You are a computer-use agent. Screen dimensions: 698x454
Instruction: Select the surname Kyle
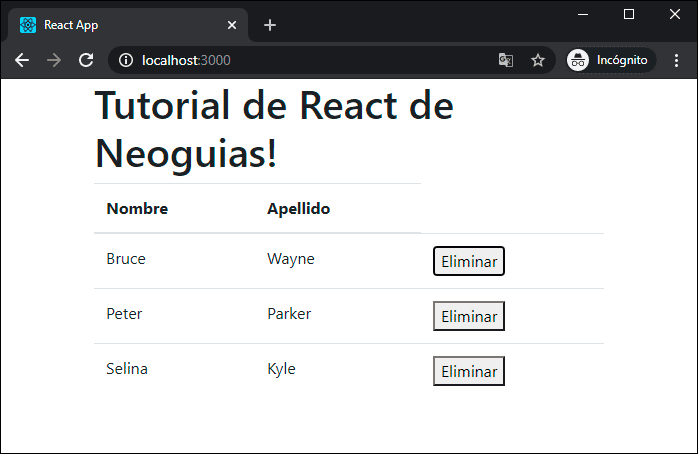[281, 369]
